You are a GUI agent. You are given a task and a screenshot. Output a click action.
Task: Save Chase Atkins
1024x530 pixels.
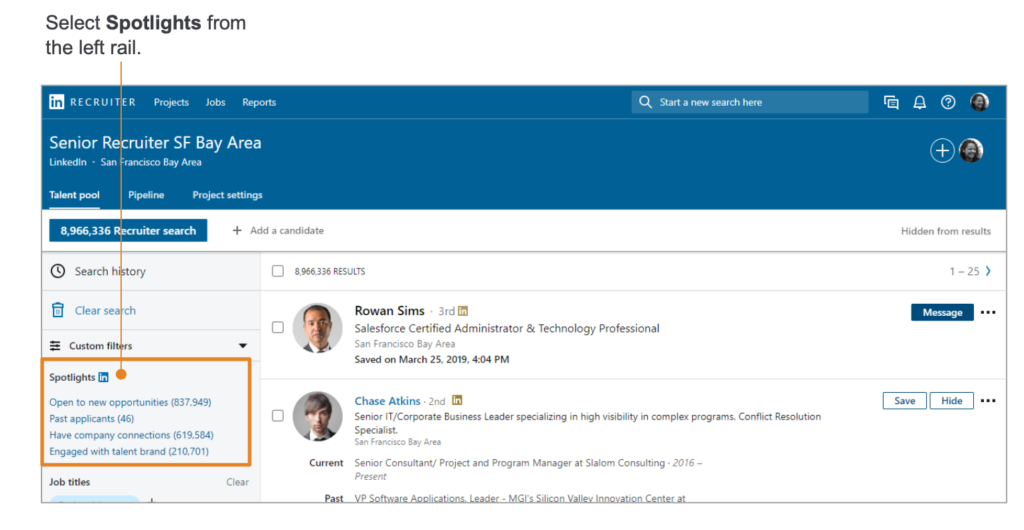(904, 401)
